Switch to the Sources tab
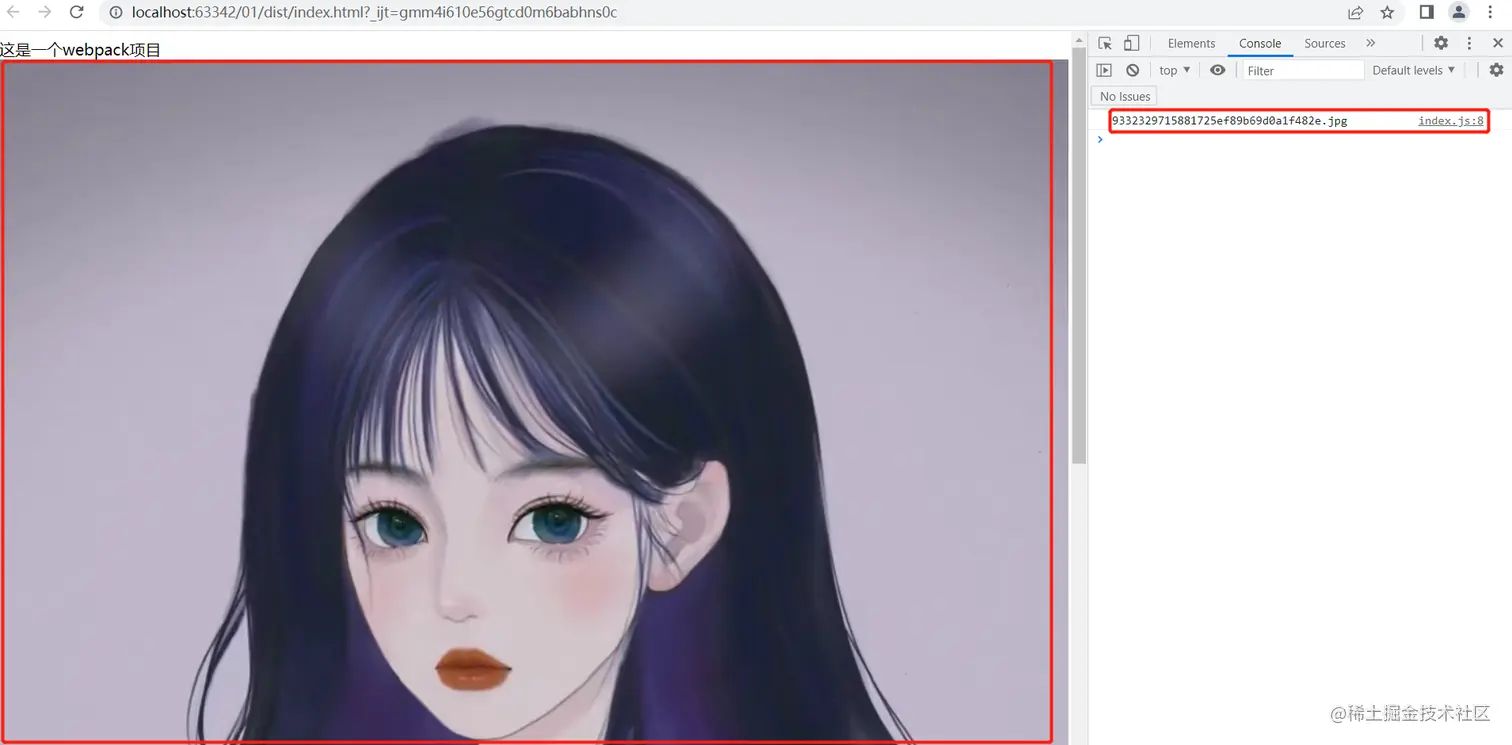This screenshot has width=1512, height=745. (x=1324, y=43)
